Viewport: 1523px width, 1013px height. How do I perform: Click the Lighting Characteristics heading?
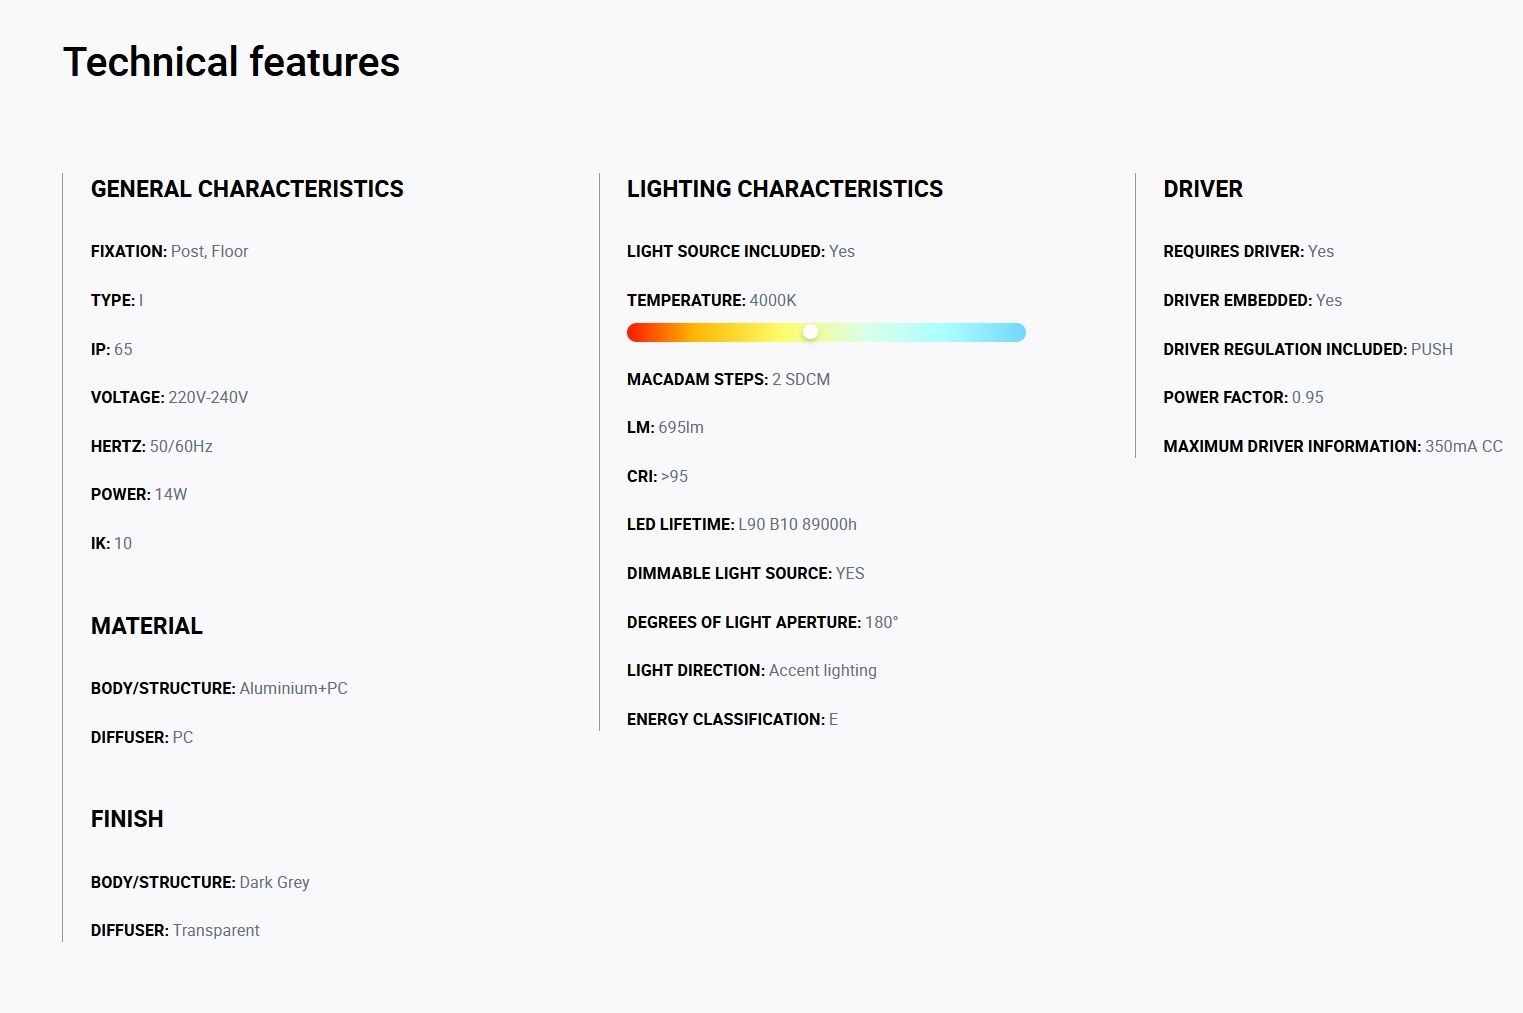(x=784, y=189)
